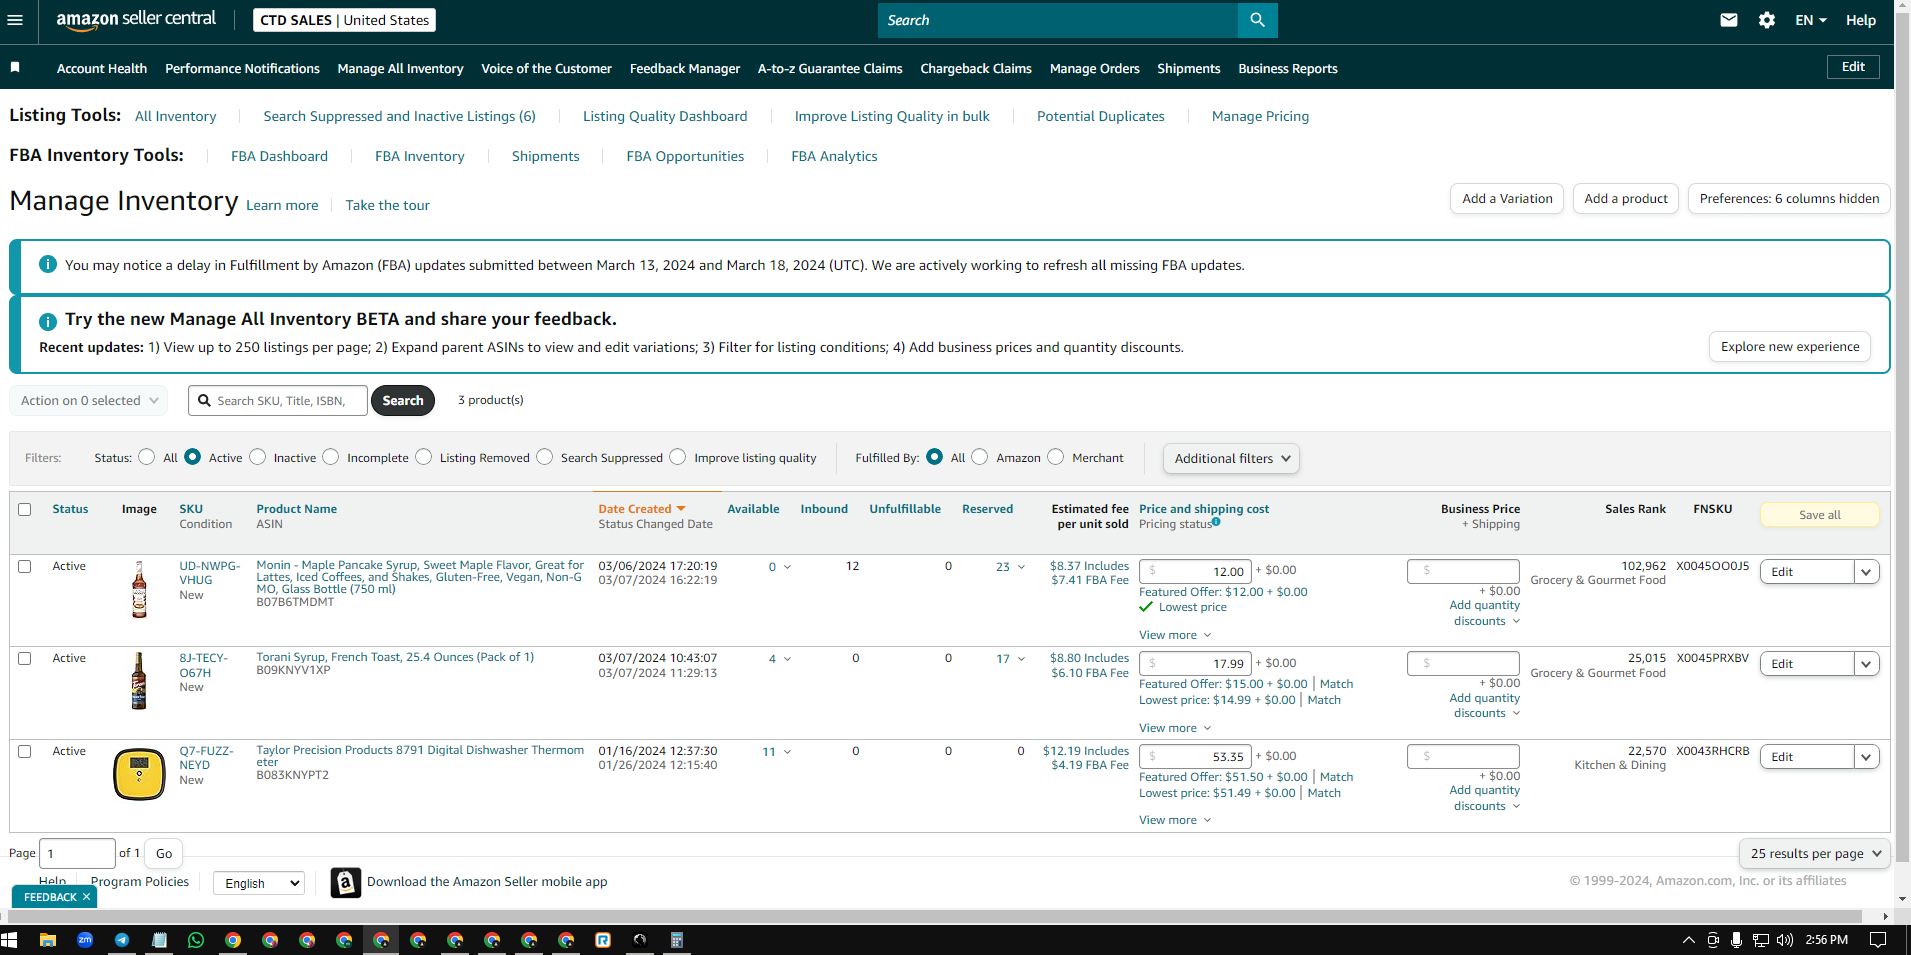Open the hamburger main menu
1911x955 pixels.
pyautogui.click(x=15, y=20)
